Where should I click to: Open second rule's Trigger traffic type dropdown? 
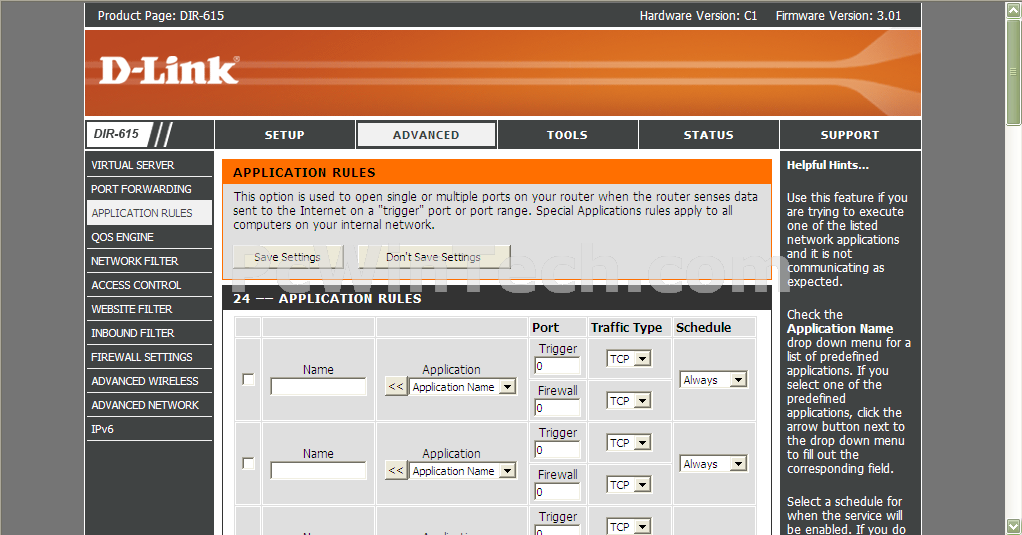(x=629, y=443)
